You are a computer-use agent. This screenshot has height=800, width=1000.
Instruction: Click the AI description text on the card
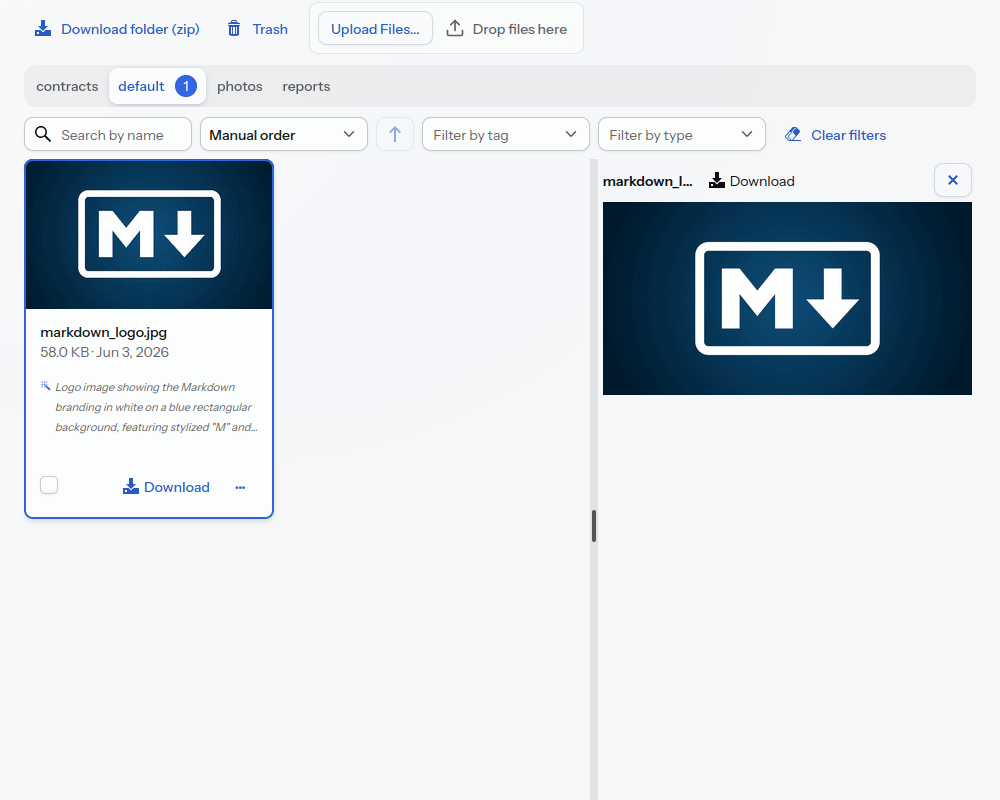156,407
